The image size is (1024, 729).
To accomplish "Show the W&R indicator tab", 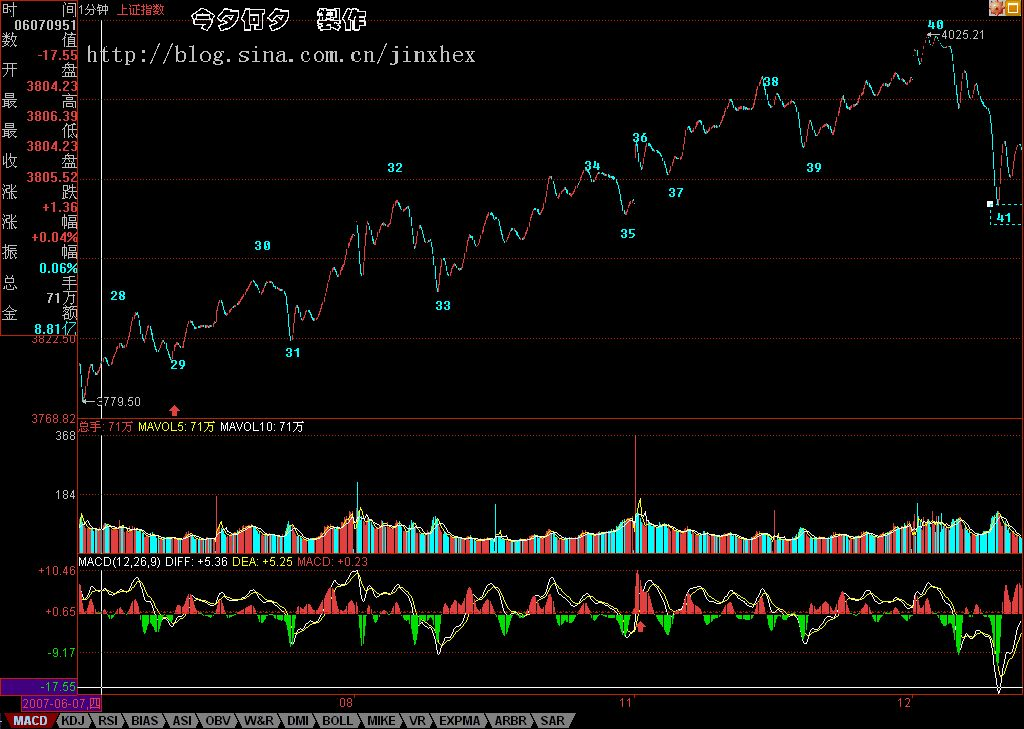I will 259,720.
